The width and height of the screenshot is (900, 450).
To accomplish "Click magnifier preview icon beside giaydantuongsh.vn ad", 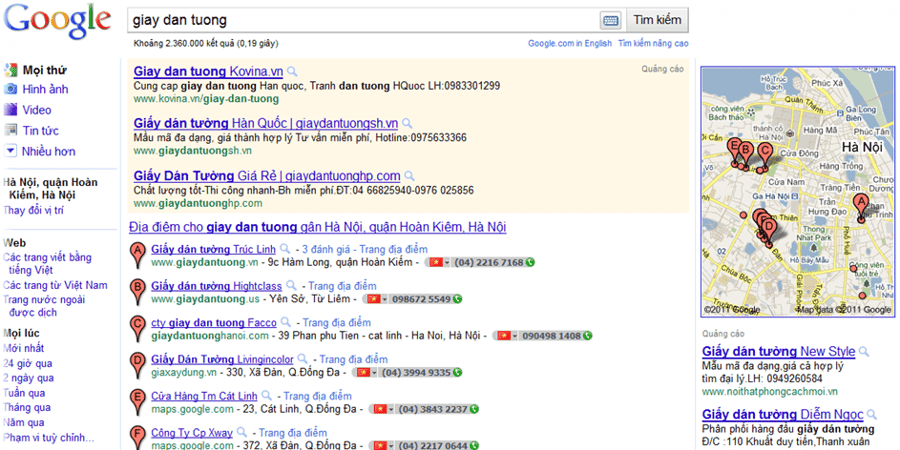I will (x=407, y=123).
